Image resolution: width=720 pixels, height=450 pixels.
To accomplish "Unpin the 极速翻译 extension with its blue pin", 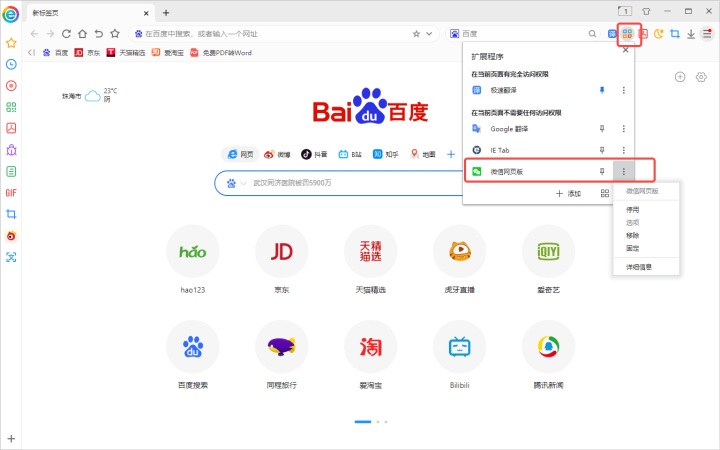I will [x=602, y=90].
